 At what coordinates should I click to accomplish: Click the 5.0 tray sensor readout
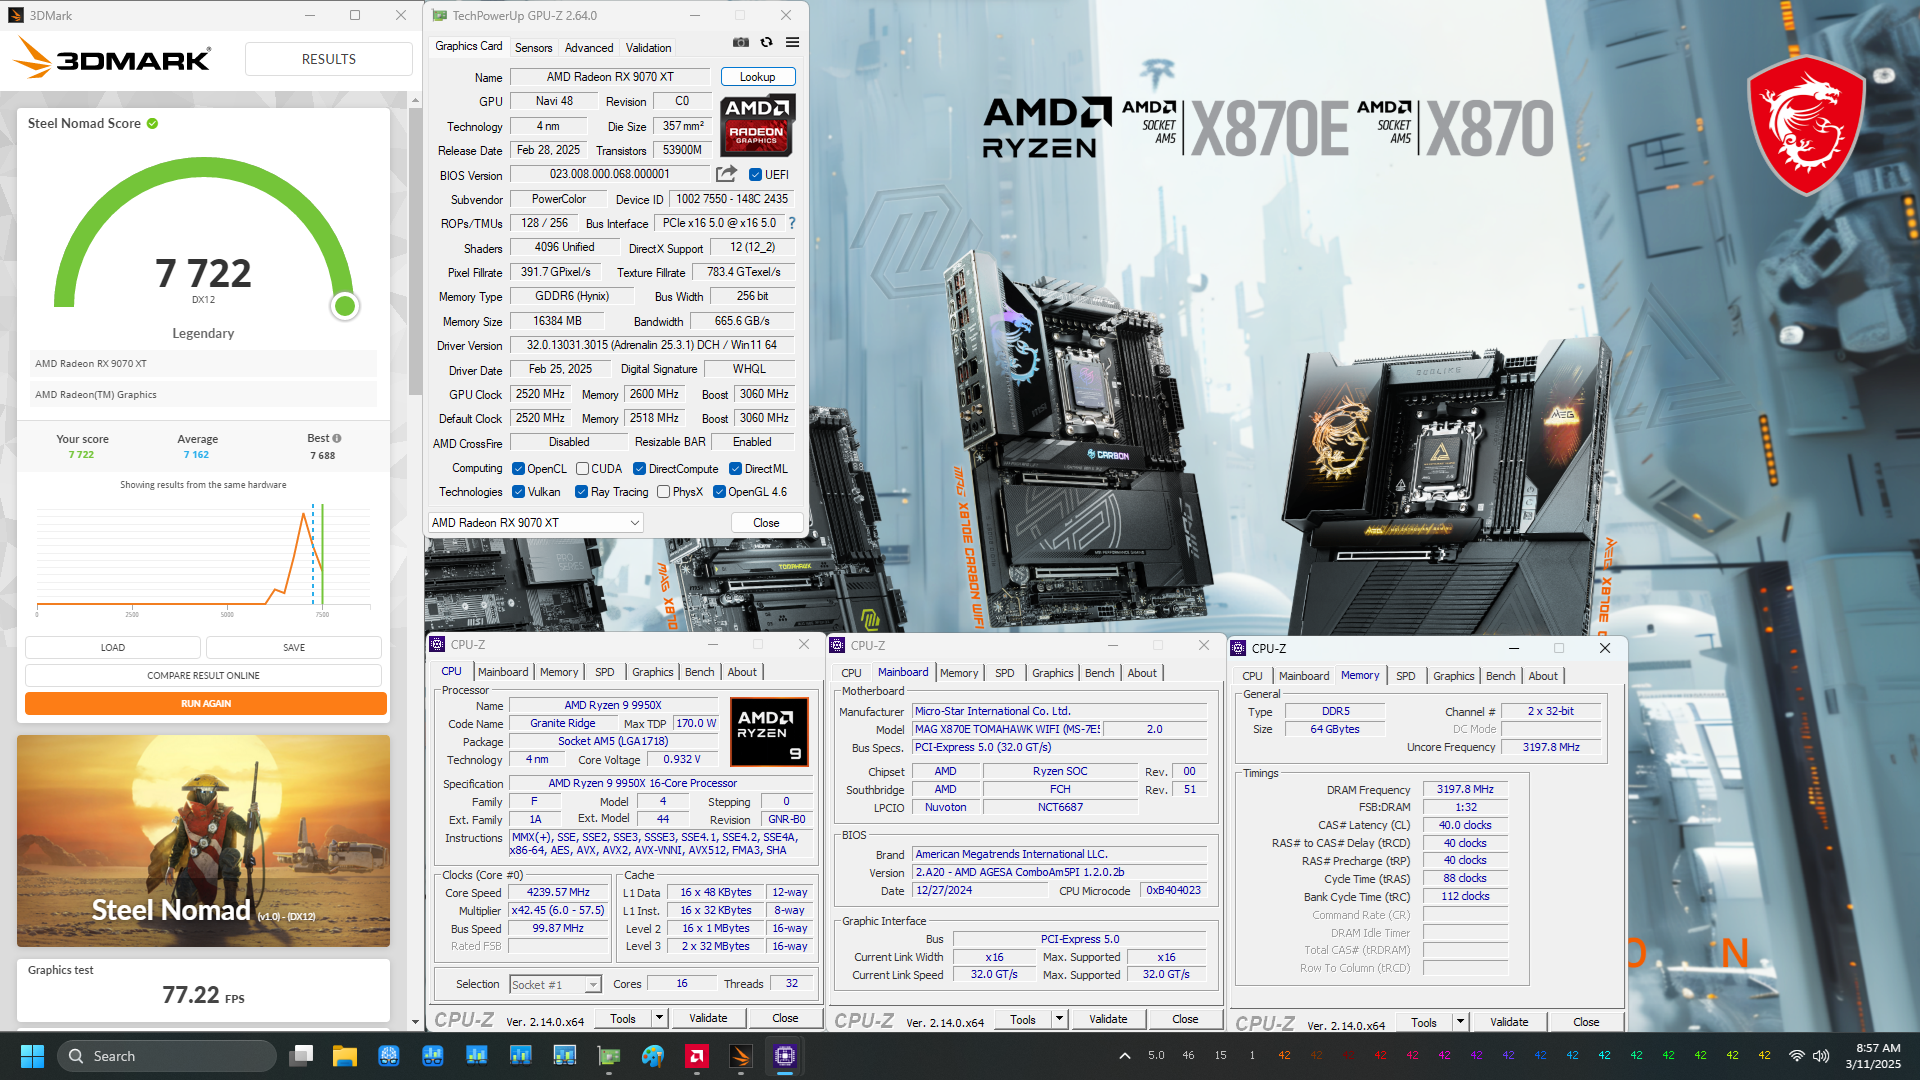(1156, 1055)
